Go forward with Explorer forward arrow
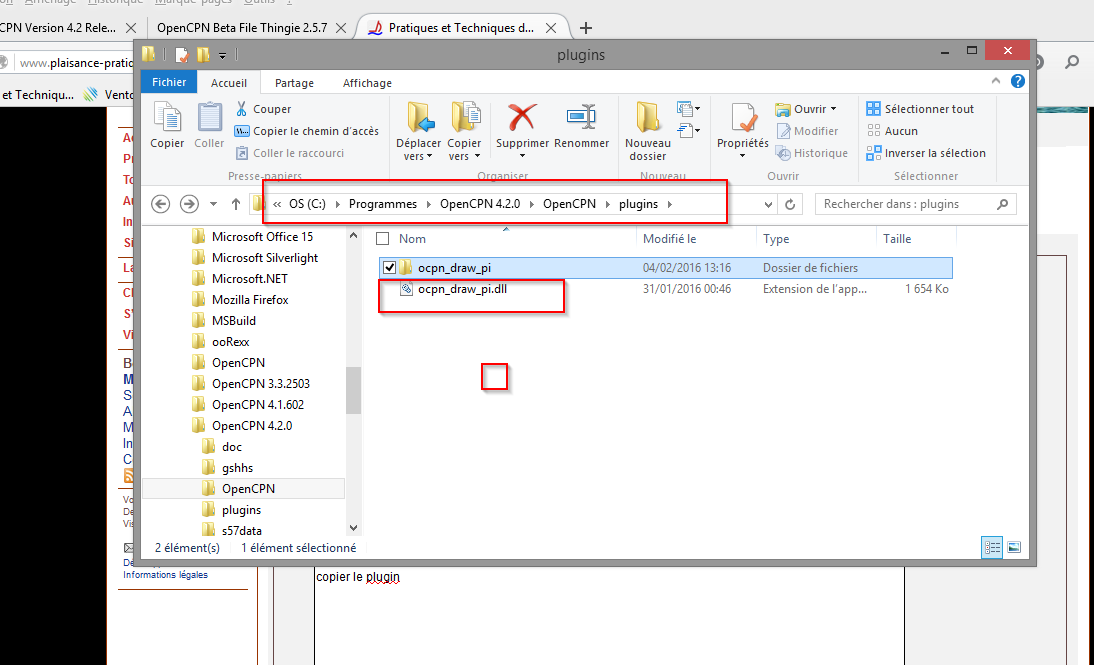This screenshot has width=1094, height=665. tap(189, 204)
